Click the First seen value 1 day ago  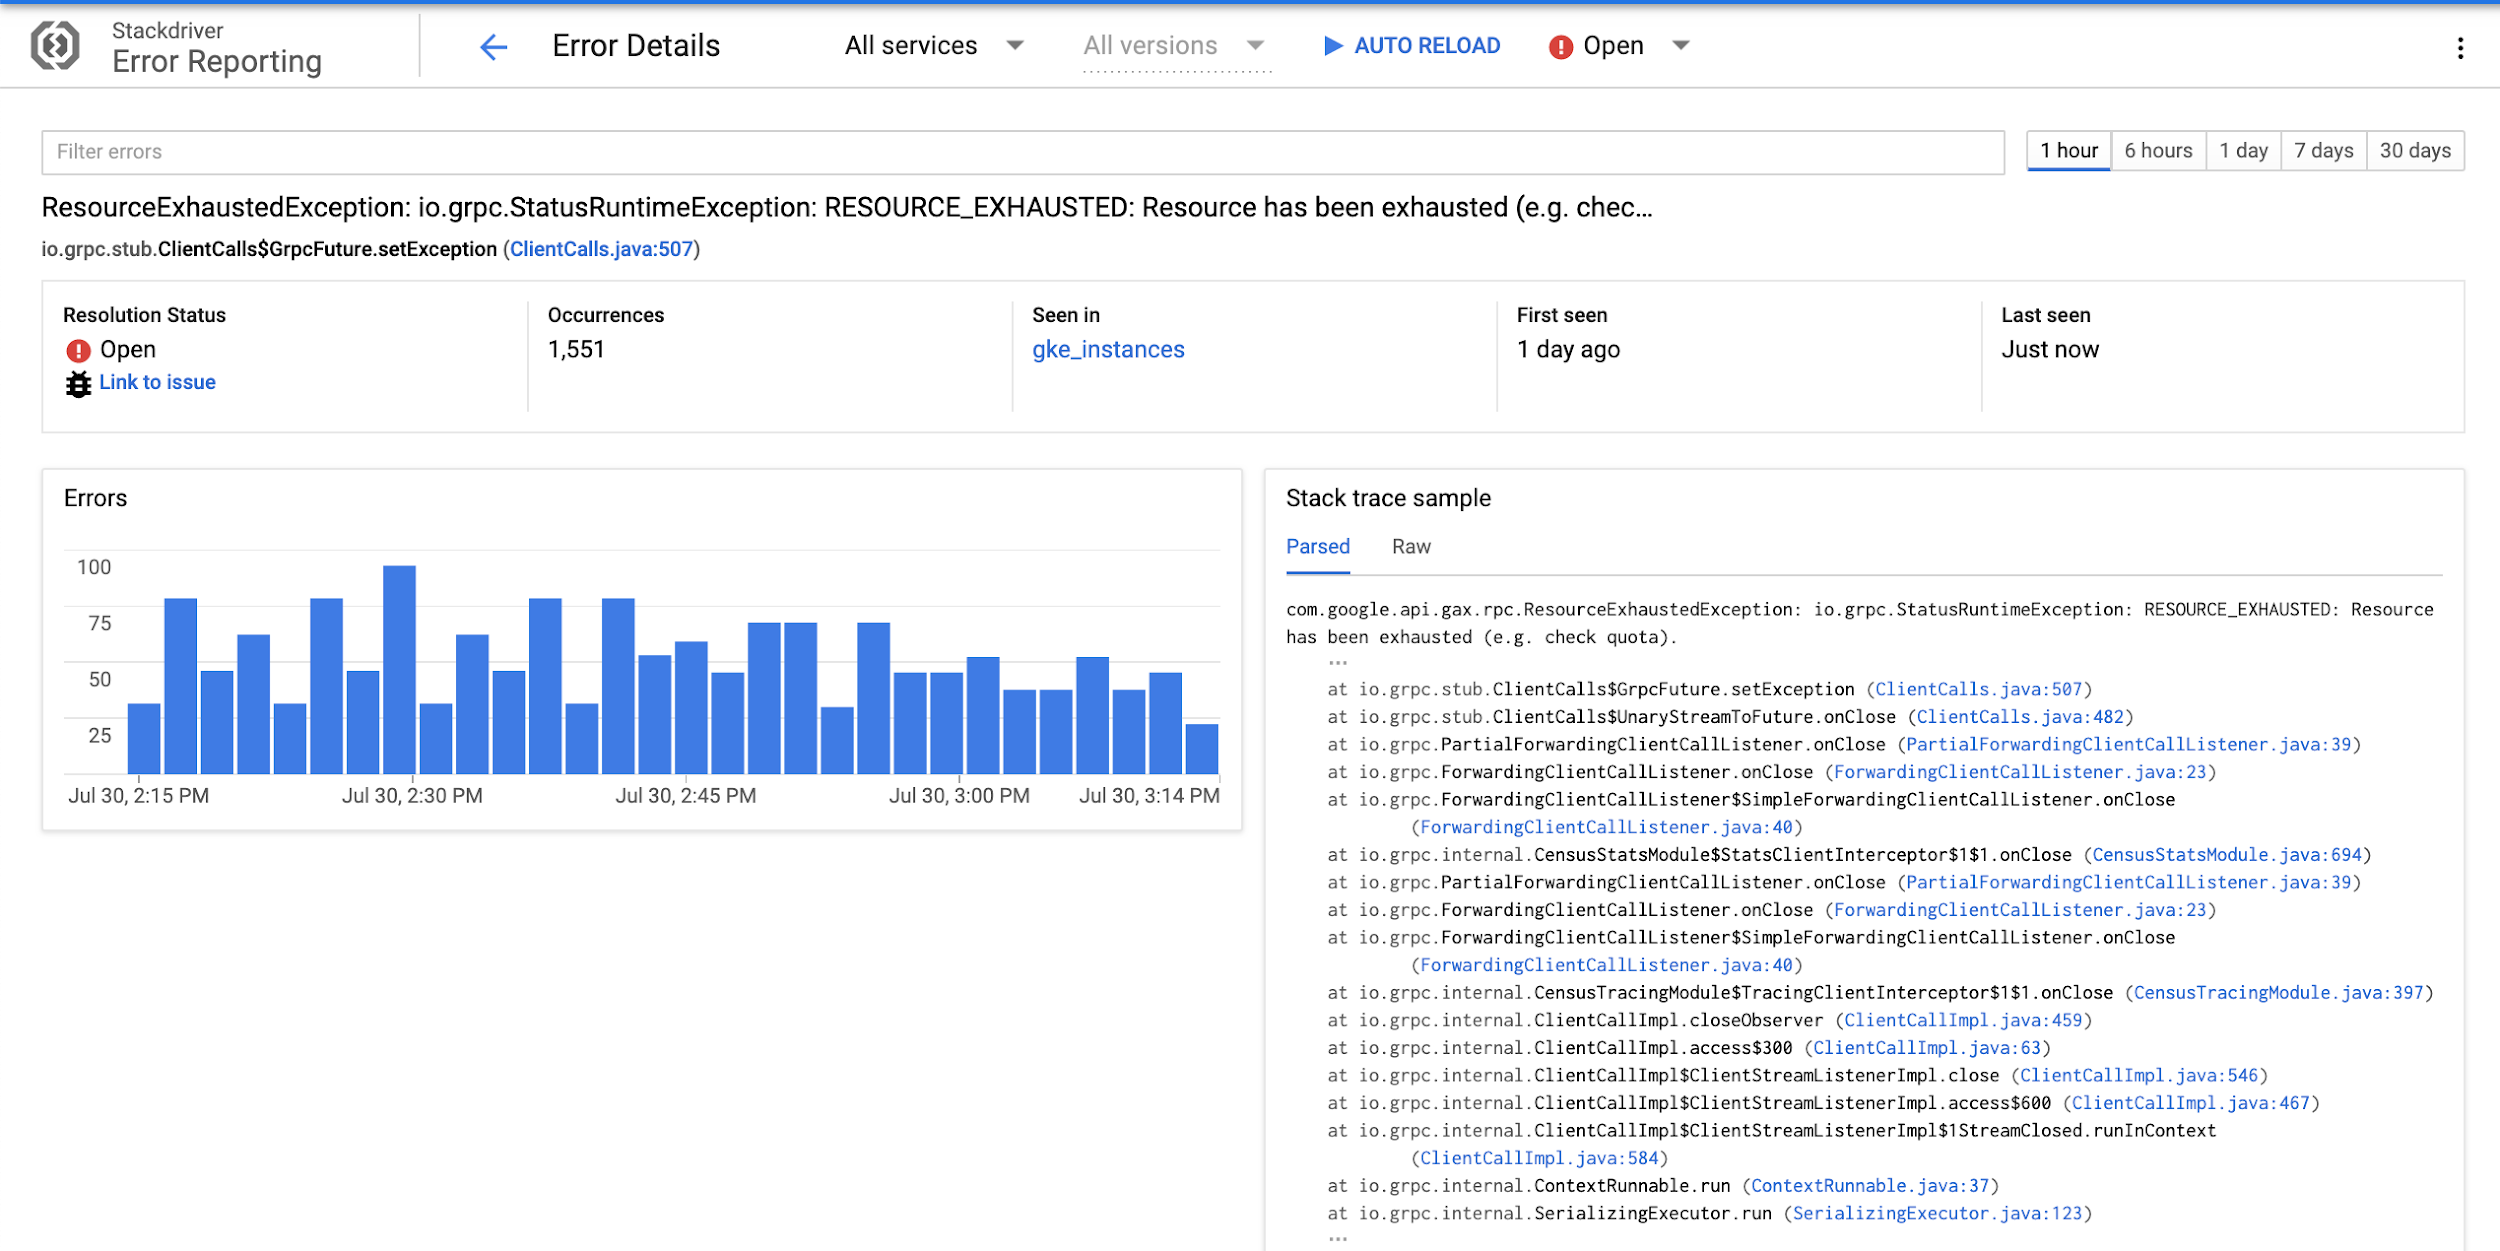pyautogui.click(x=1568, y=350)
